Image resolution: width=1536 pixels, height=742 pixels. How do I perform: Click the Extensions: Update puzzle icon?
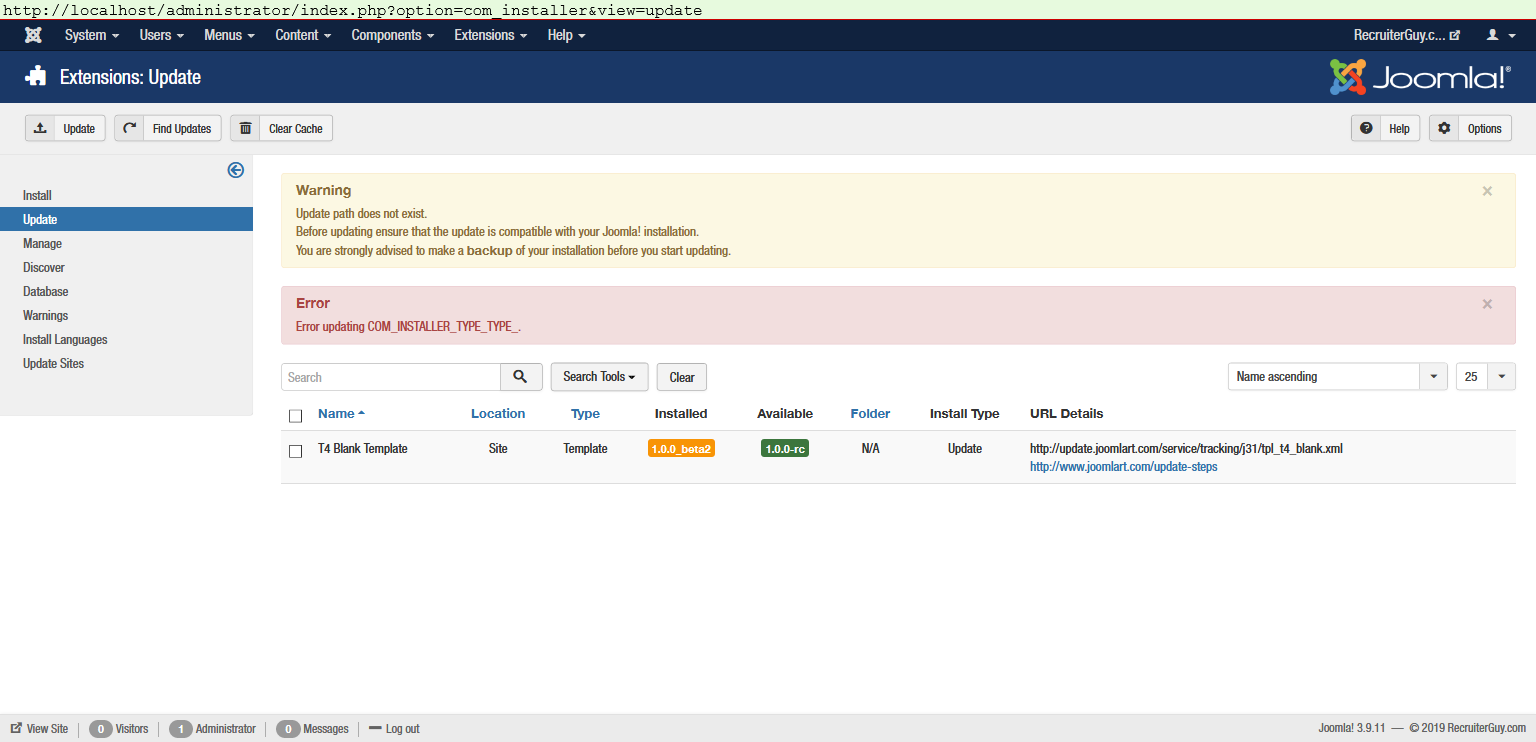pyautogui.click(x=36, y=77)
